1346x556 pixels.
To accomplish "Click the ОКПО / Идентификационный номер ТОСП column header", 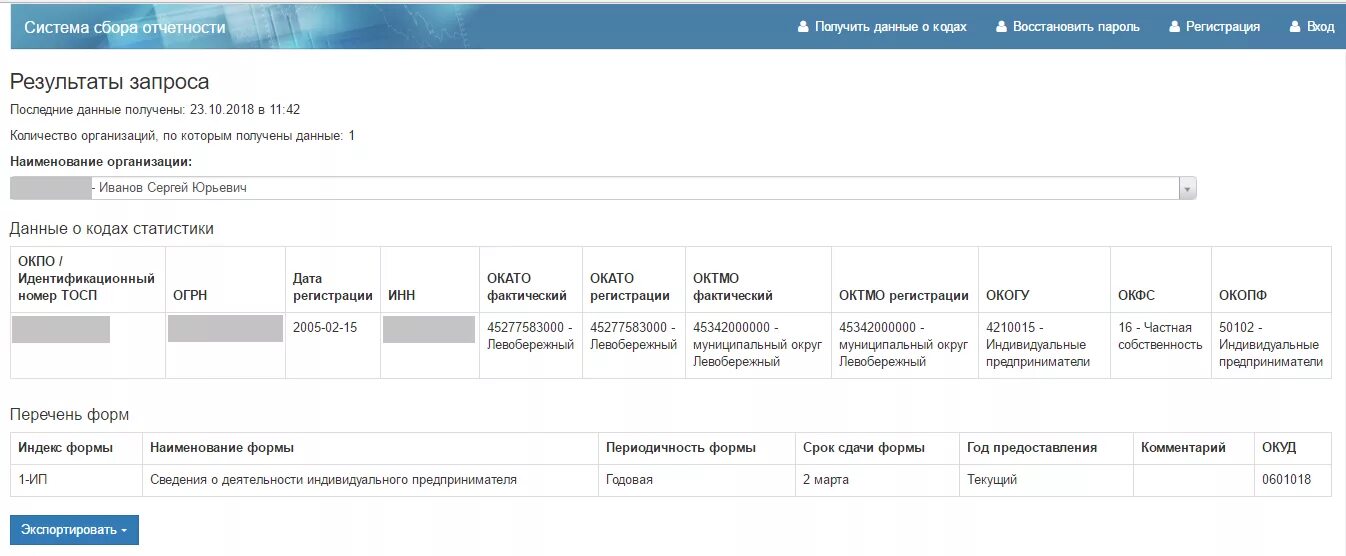I will 87,279.
